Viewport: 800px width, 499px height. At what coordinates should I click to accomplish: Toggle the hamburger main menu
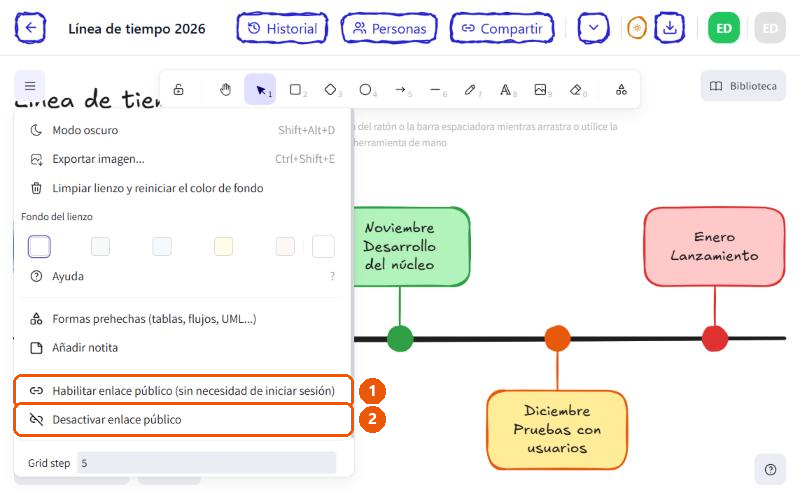(x=30, y=86)
